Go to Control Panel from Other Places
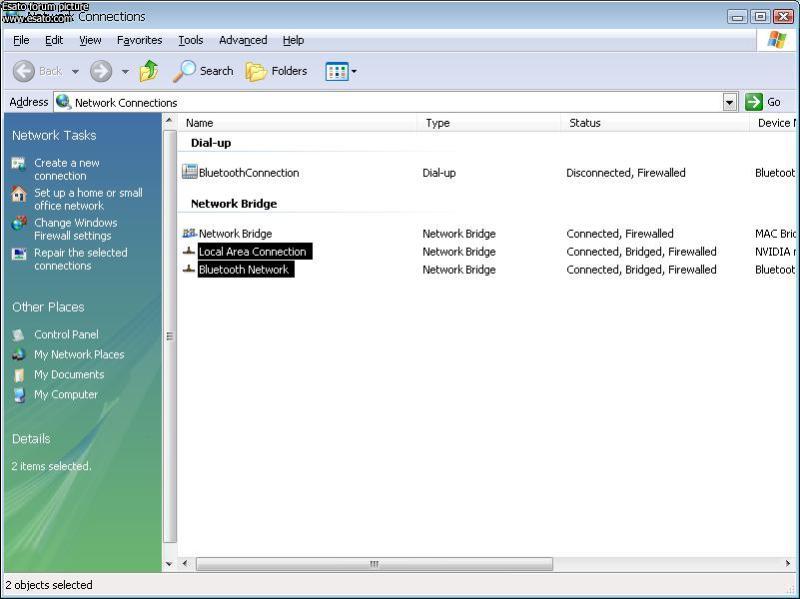Screen dimensions: 800x599 tap(66, 334)
